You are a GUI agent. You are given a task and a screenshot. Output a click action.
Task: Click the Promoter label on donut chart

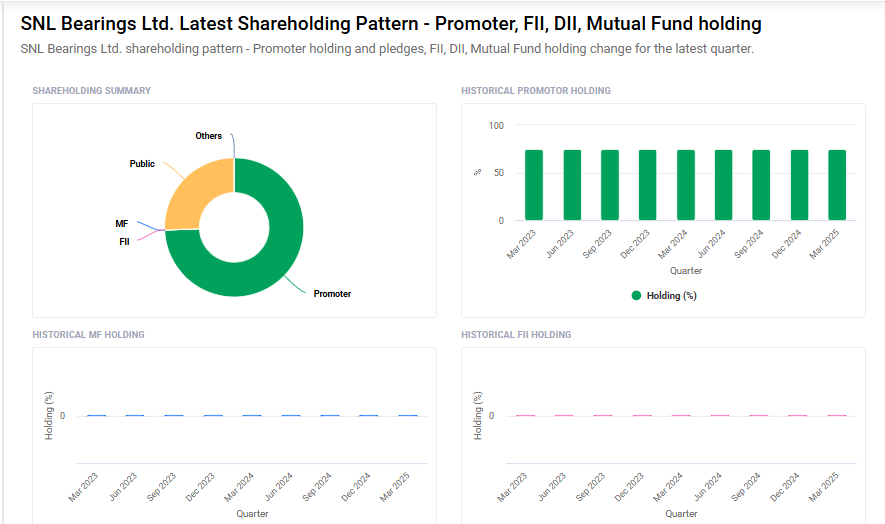(332, 294)
